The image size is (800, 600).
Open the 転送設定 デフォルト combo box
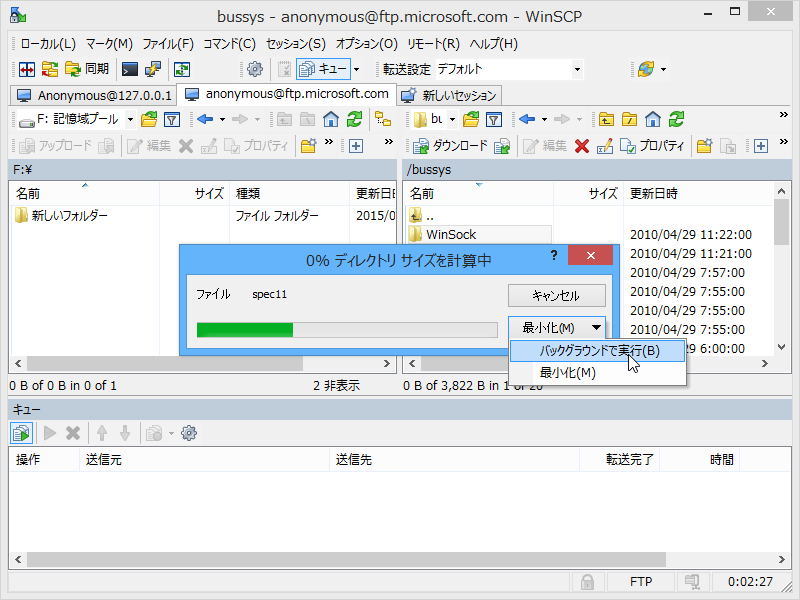(509, 69)
